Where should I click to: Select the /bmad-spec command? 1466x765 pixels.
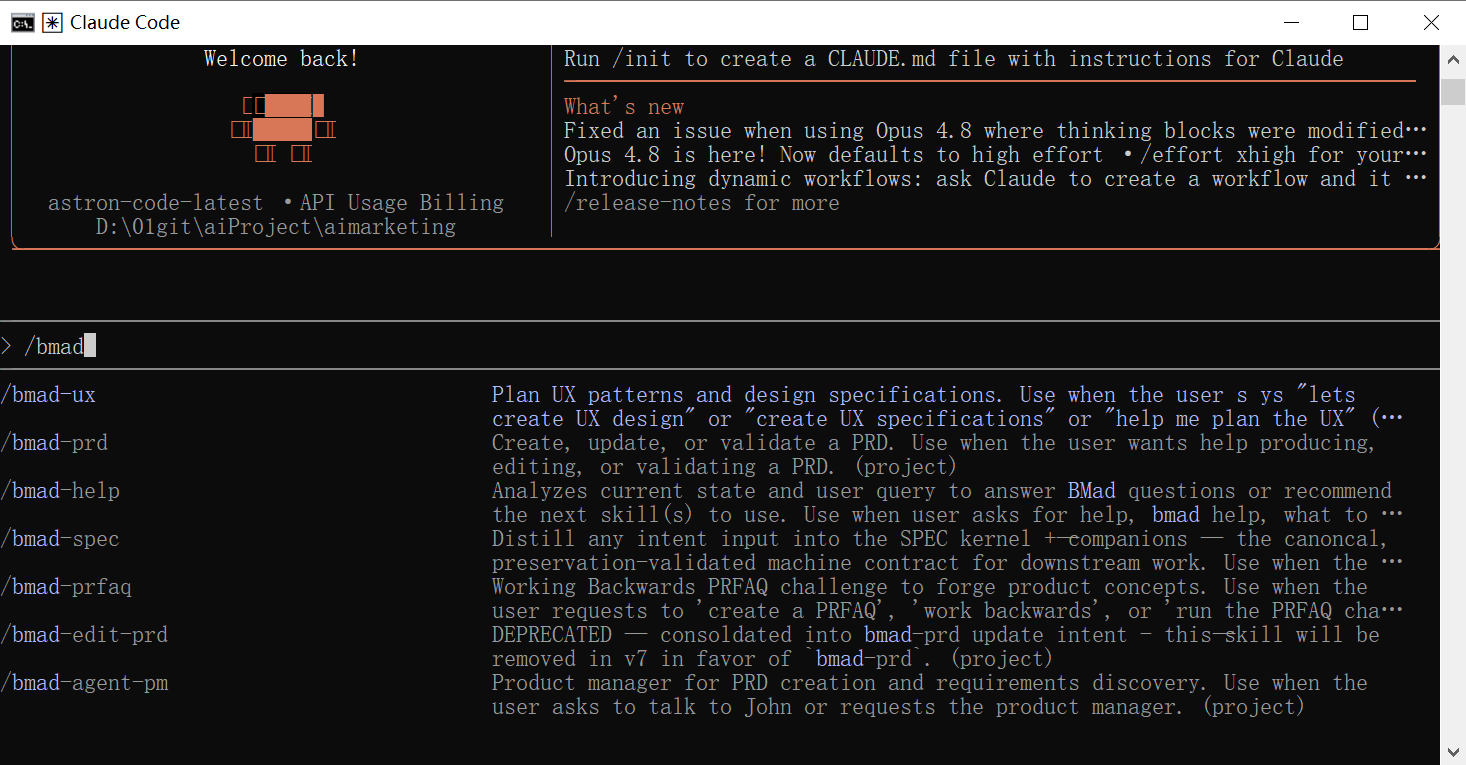60,539
